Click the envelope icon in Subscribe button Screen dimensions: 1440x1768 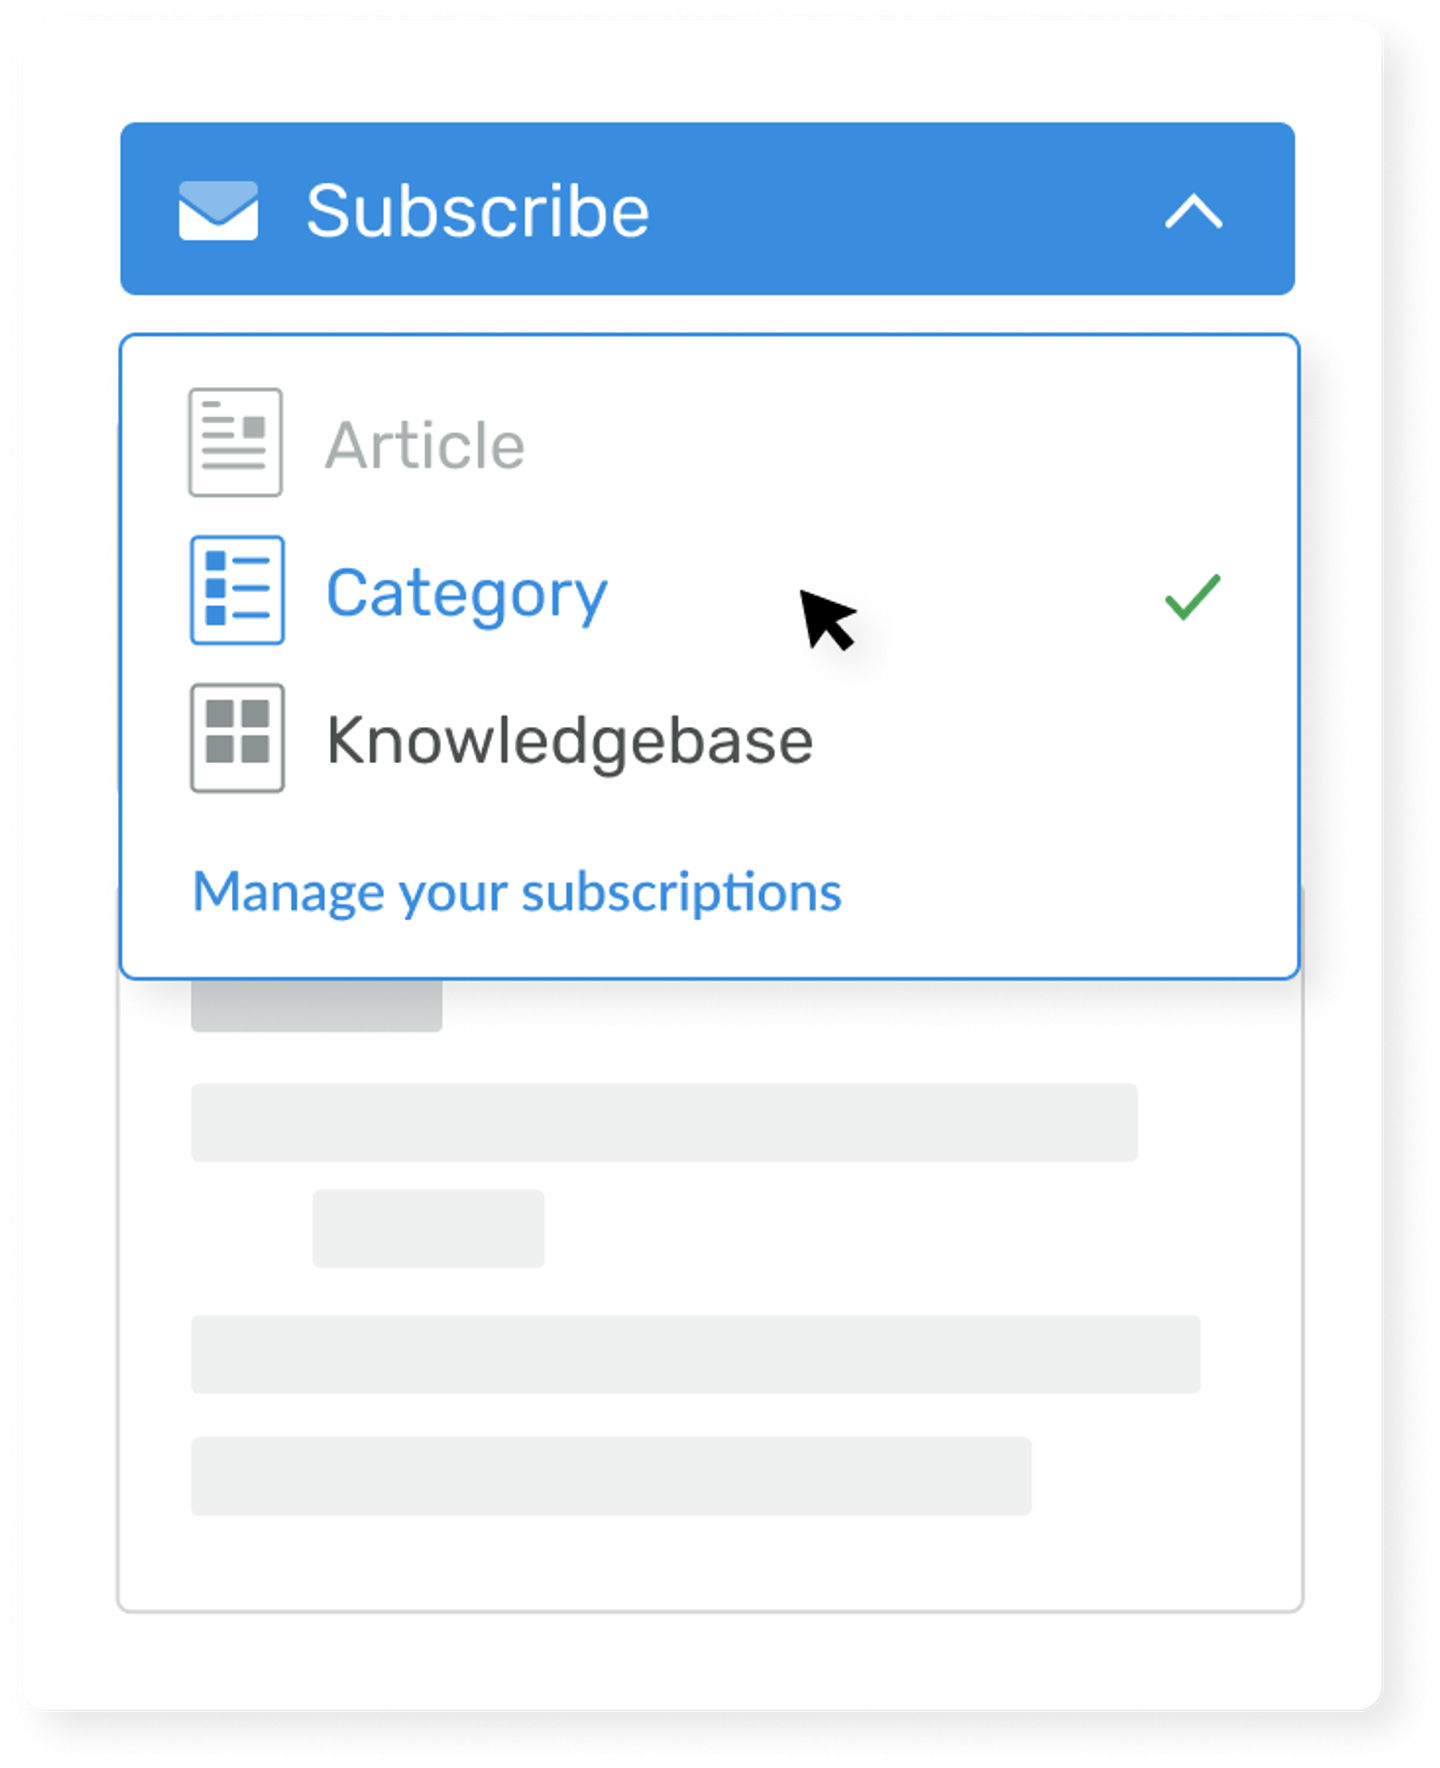218,211
